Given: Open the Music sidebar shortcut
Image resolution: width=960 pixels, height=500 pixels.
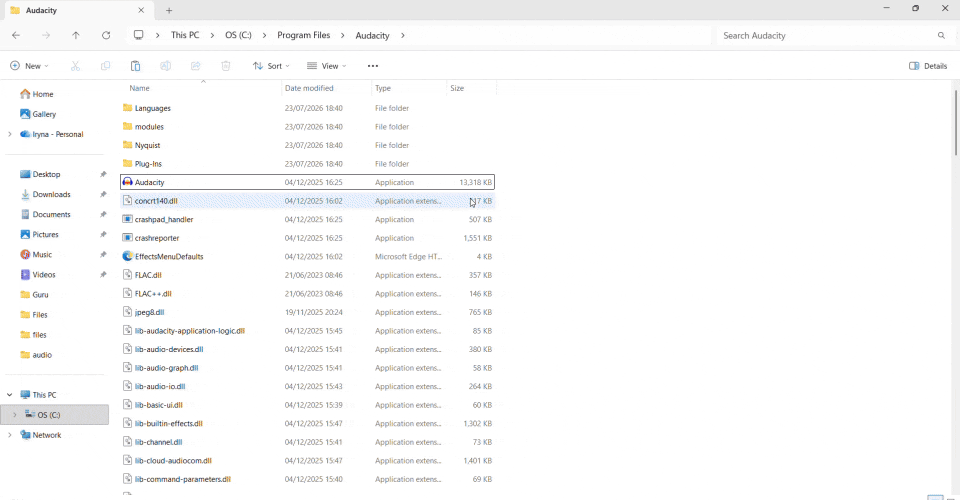Looking at the screenshot, I should click(36, 255).
